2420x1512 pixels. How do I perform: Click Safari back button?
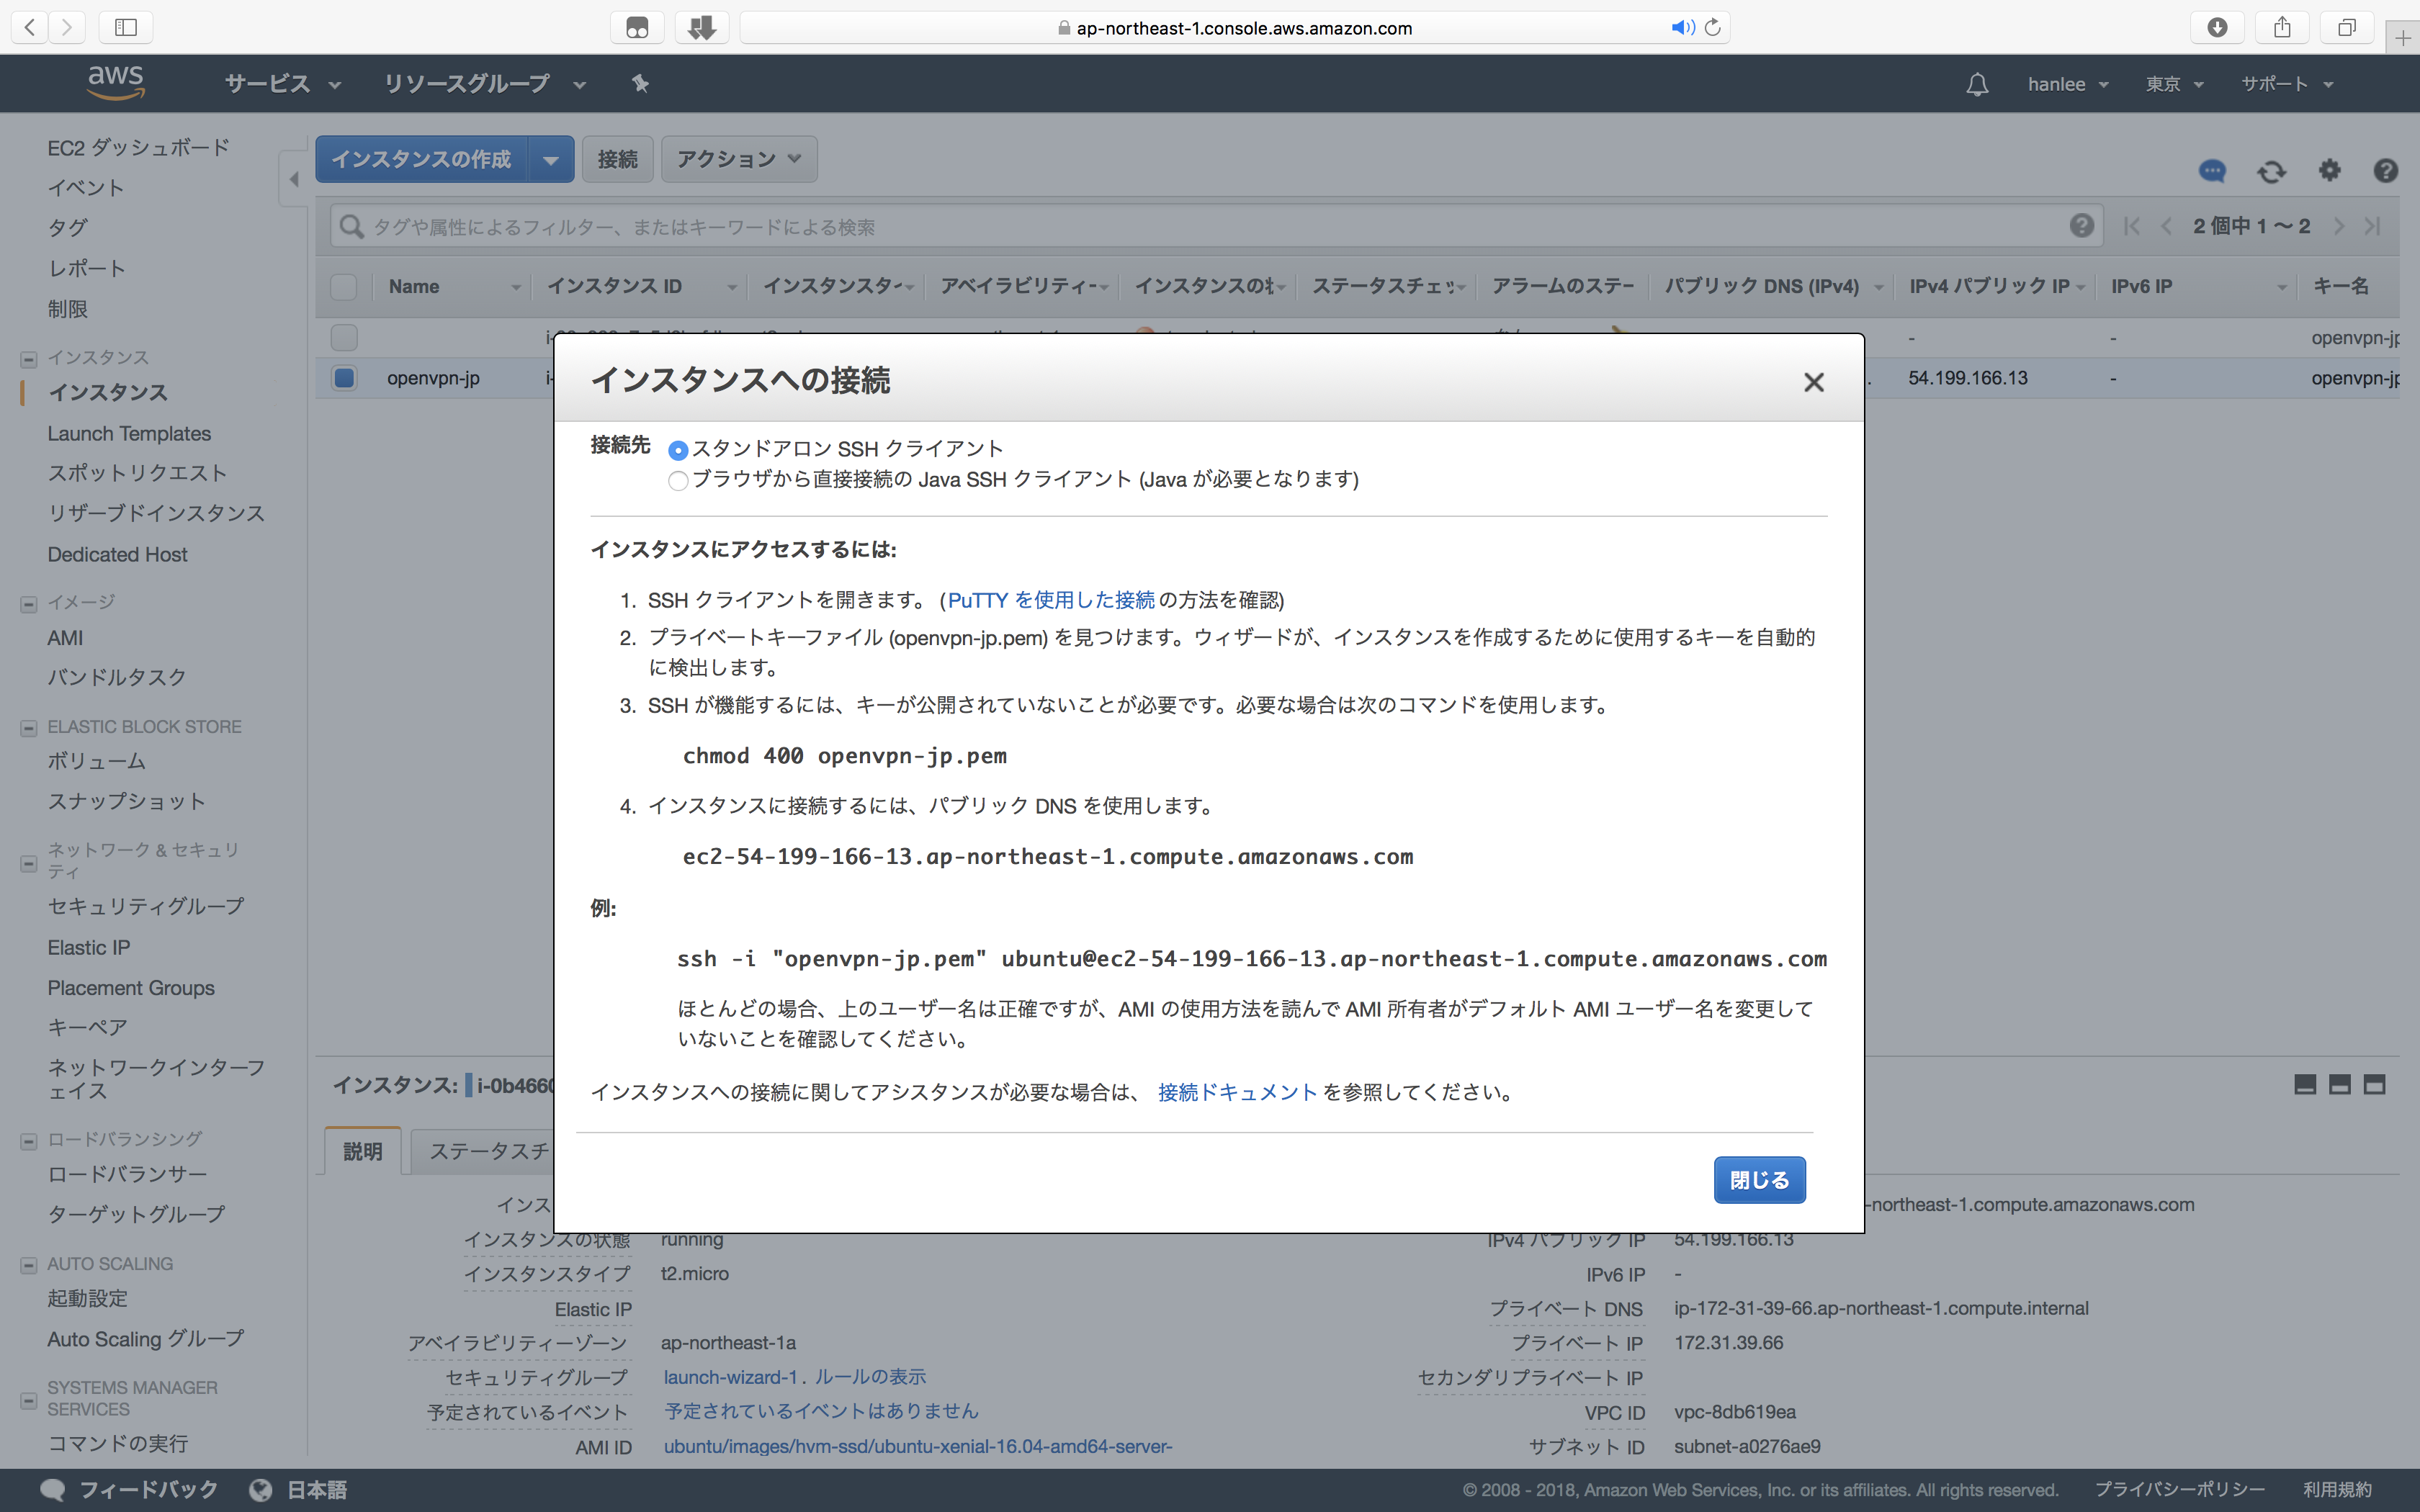click(x=30, y=27)
